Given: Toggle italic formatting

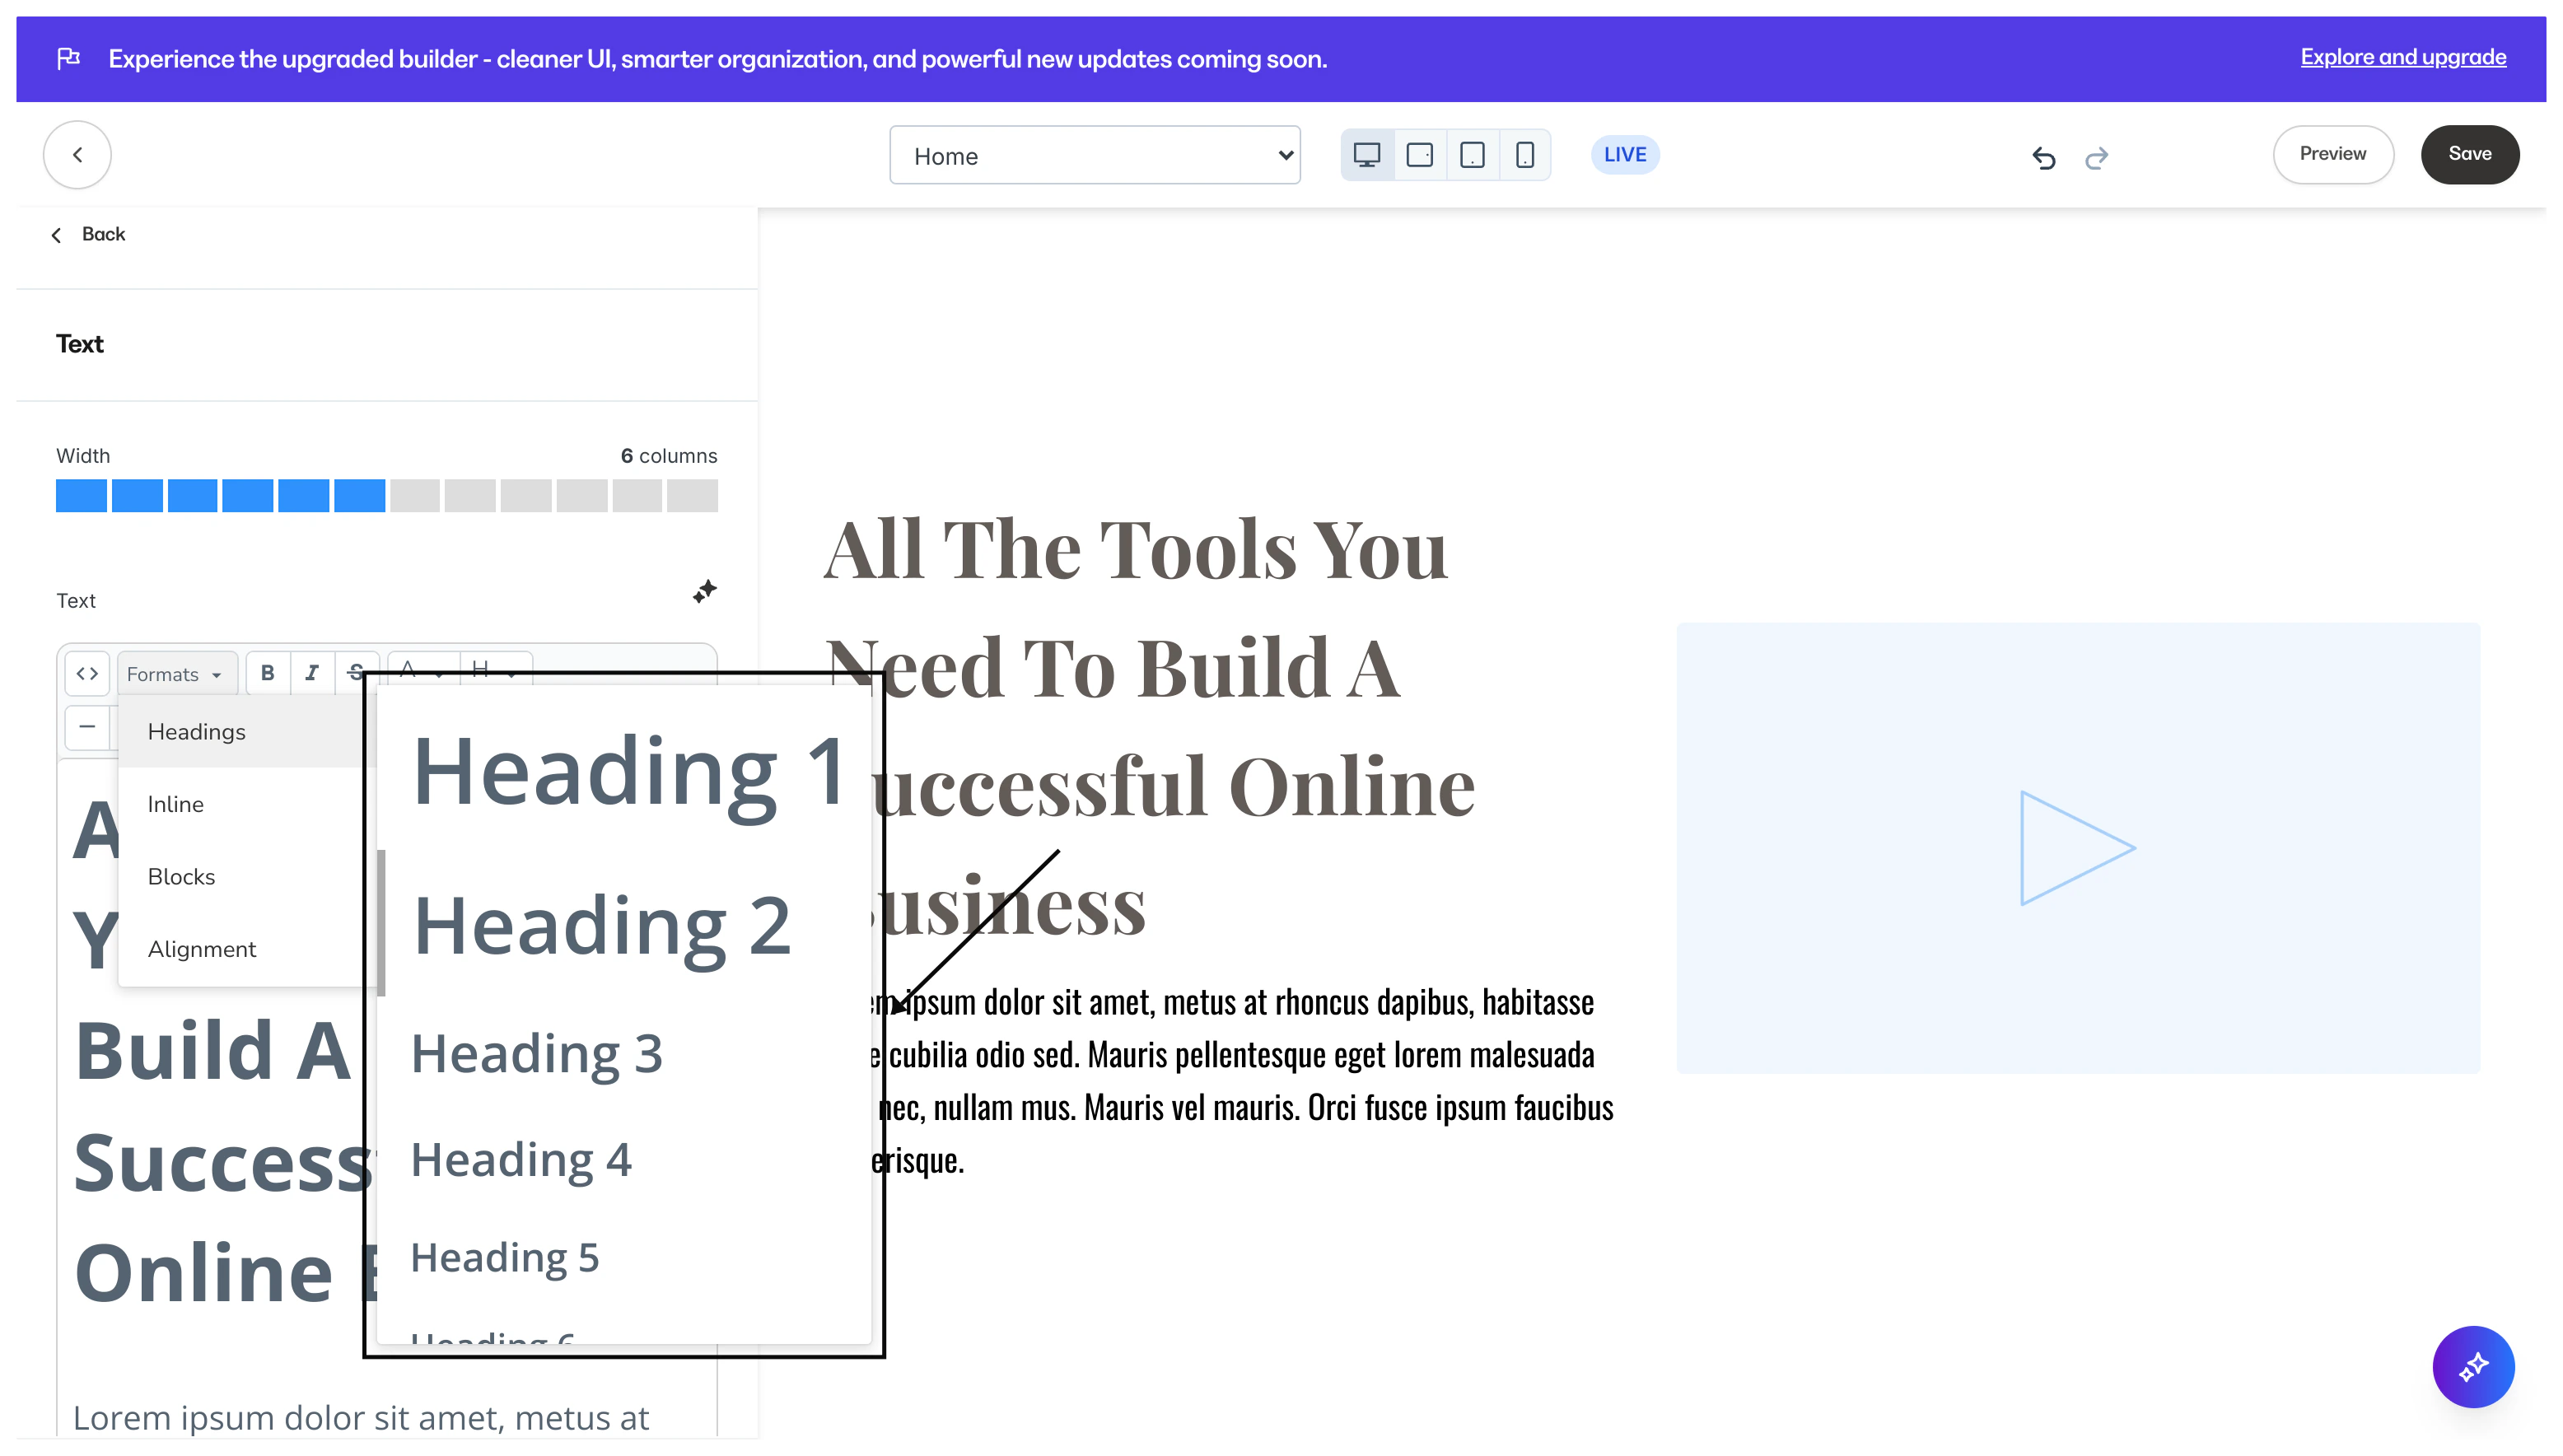Looking at the screenshot, I should click(312, 673).
